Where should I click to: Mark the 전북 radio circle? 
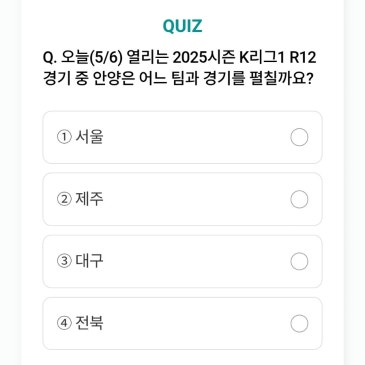pos(299,323)
